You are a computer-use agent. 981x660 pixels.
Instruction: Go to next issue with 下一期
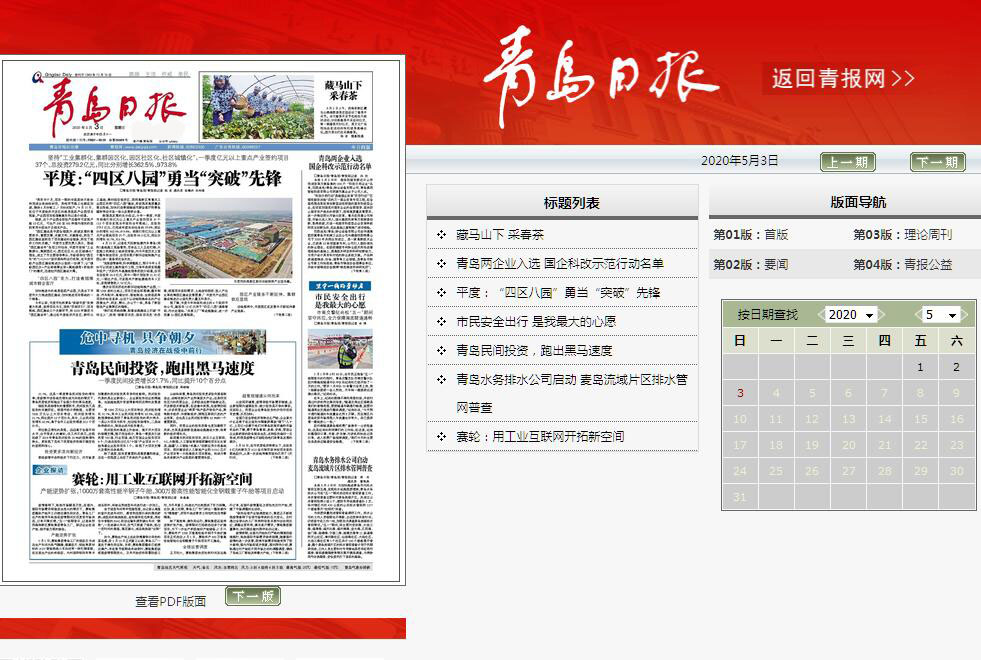(x=937, y=162)
